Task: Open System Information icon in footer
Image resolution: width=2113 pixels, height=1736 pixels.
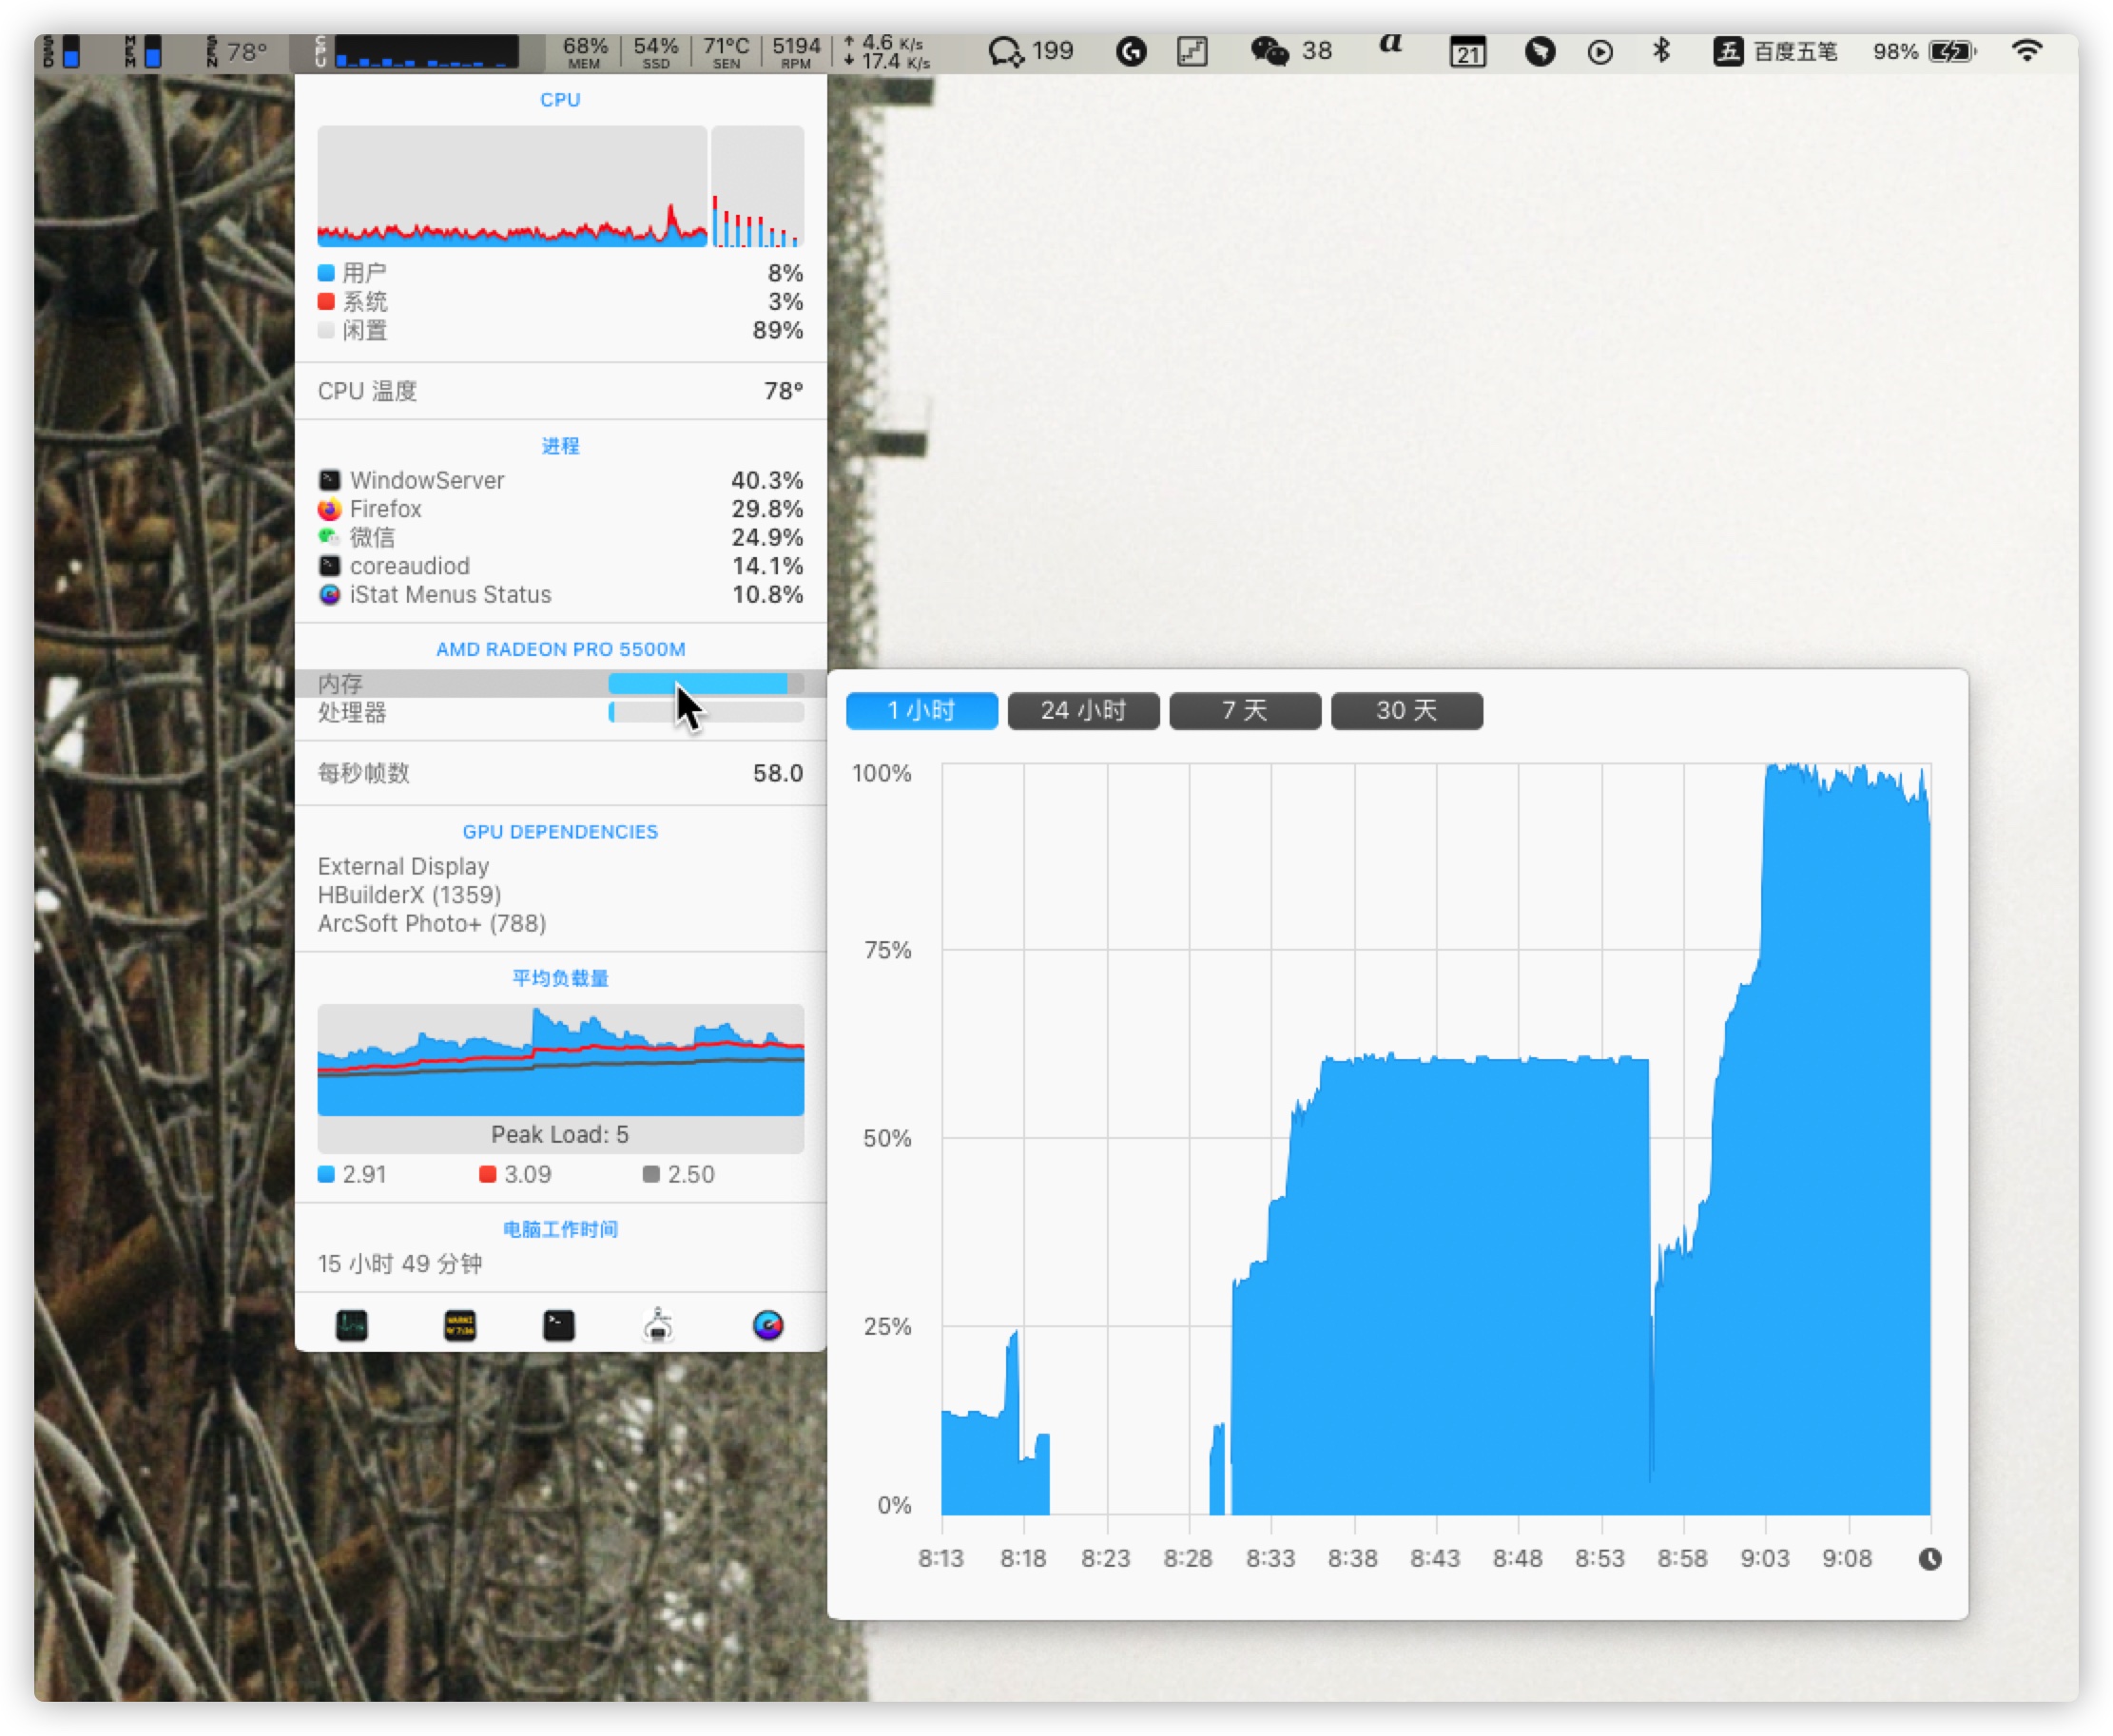Action: coord(658,1325)
